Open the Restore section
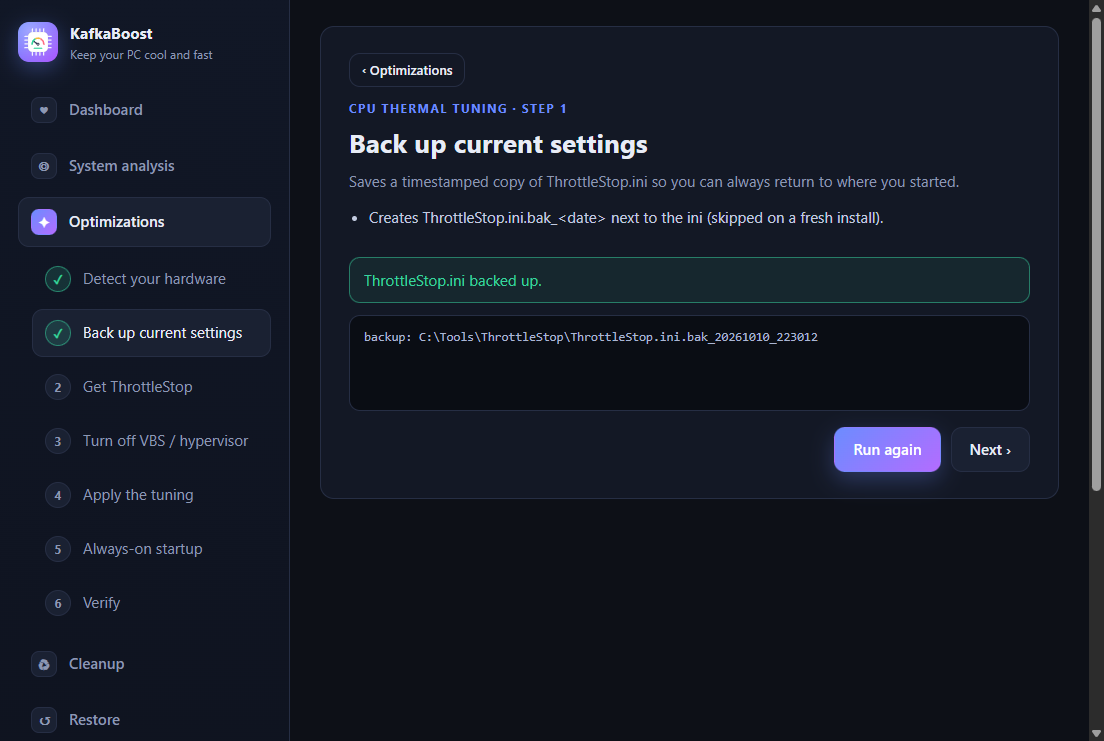The height and width of the screenshot is (741, 1104). (144, 720)
